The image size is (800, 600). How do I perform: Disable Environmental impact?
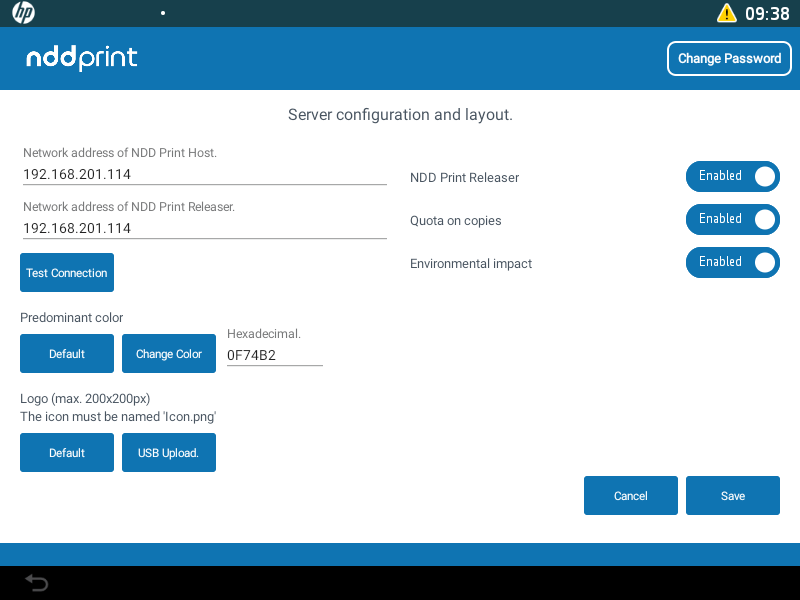[732, 262]
